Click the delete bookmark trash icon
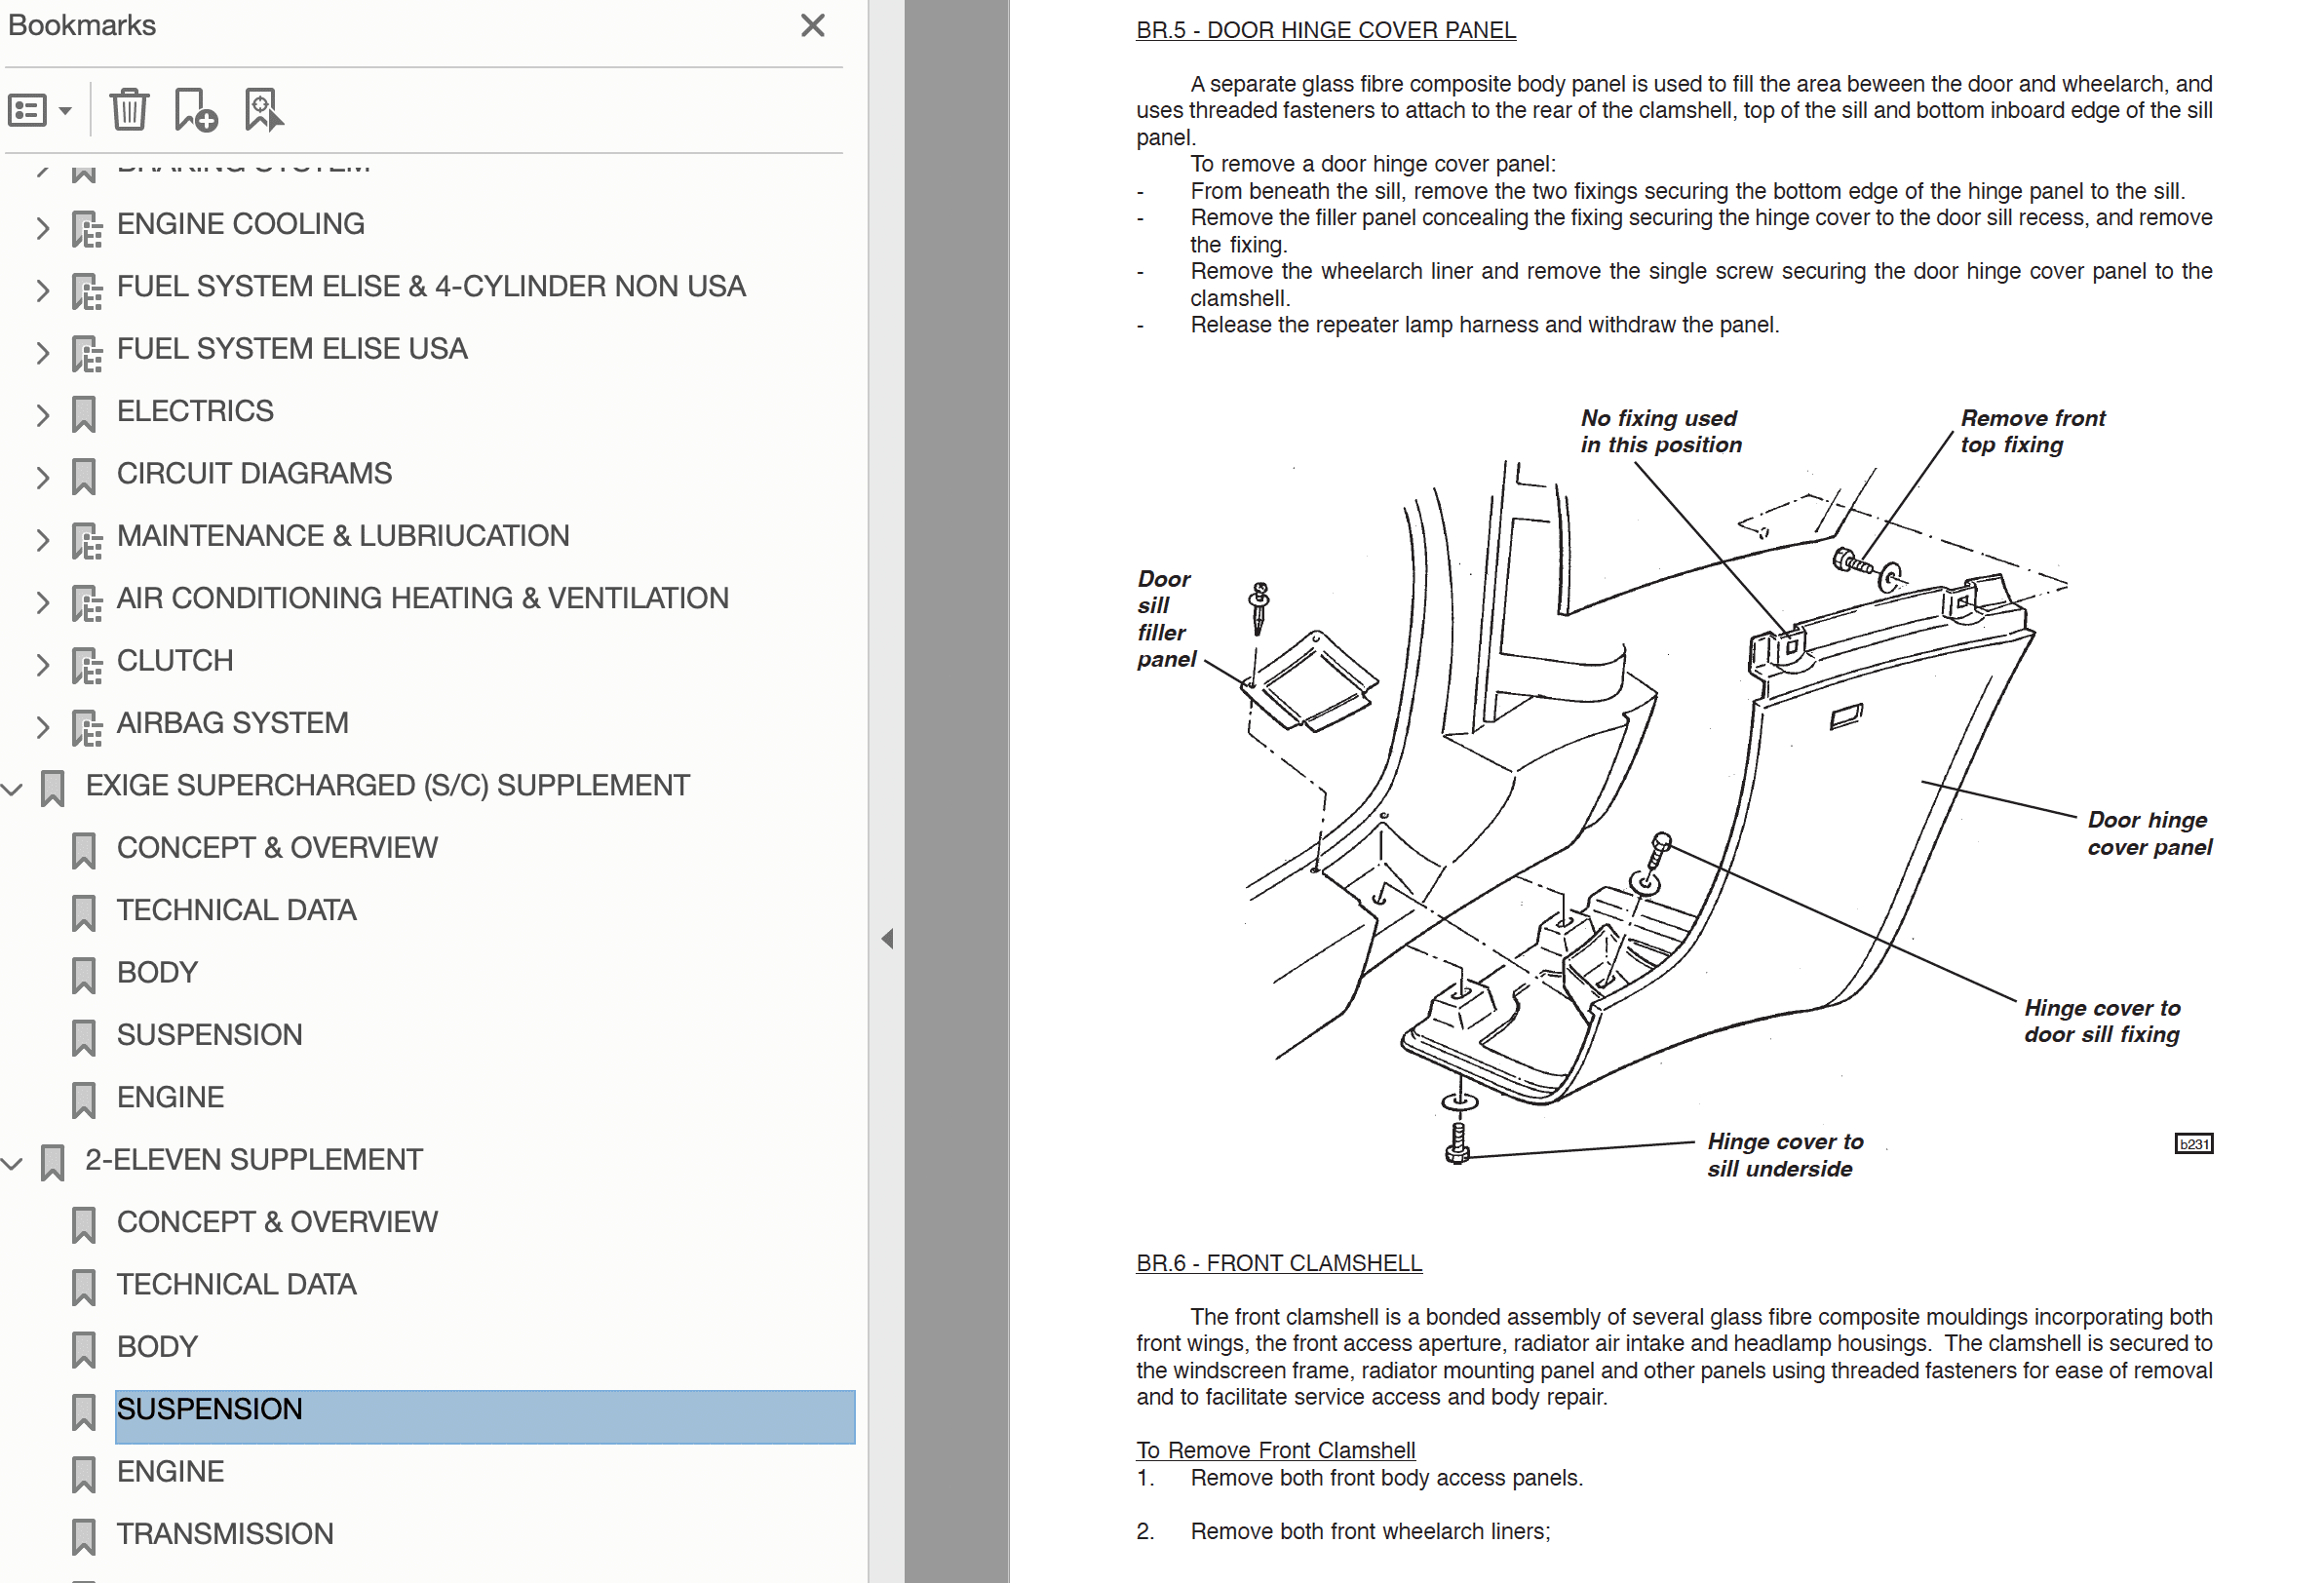2324x1583 pixels. (129, 110)
